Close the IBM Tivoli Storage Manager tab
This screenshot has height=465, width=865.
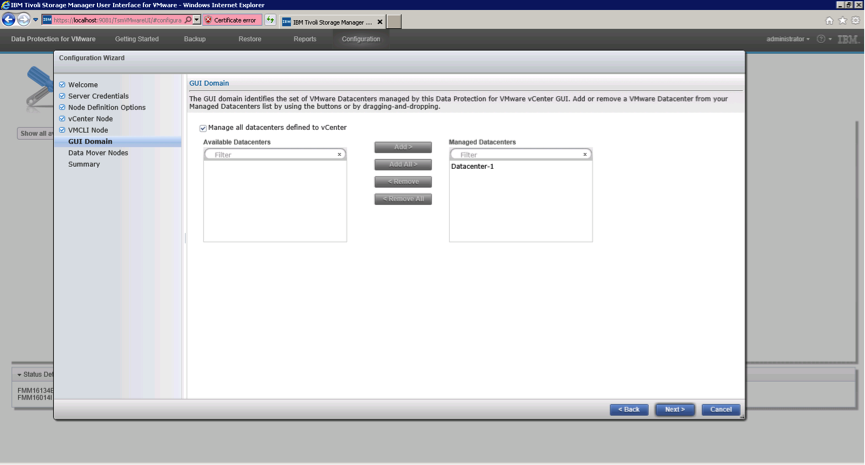(x=380, y=22)
